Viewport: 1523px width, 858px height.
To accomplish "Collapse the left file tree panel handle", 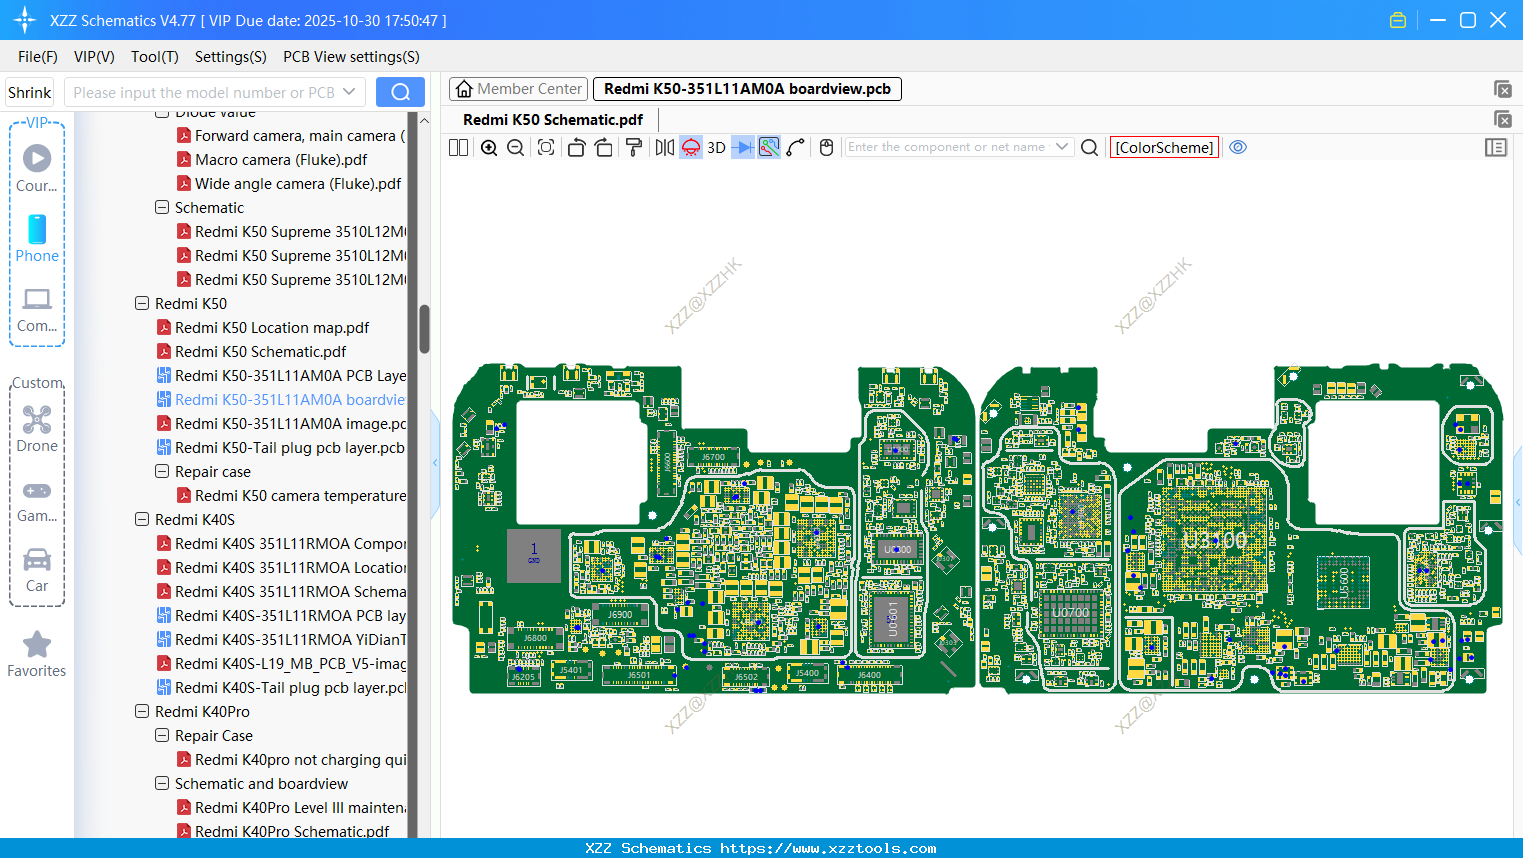I will tap(435, 463).
